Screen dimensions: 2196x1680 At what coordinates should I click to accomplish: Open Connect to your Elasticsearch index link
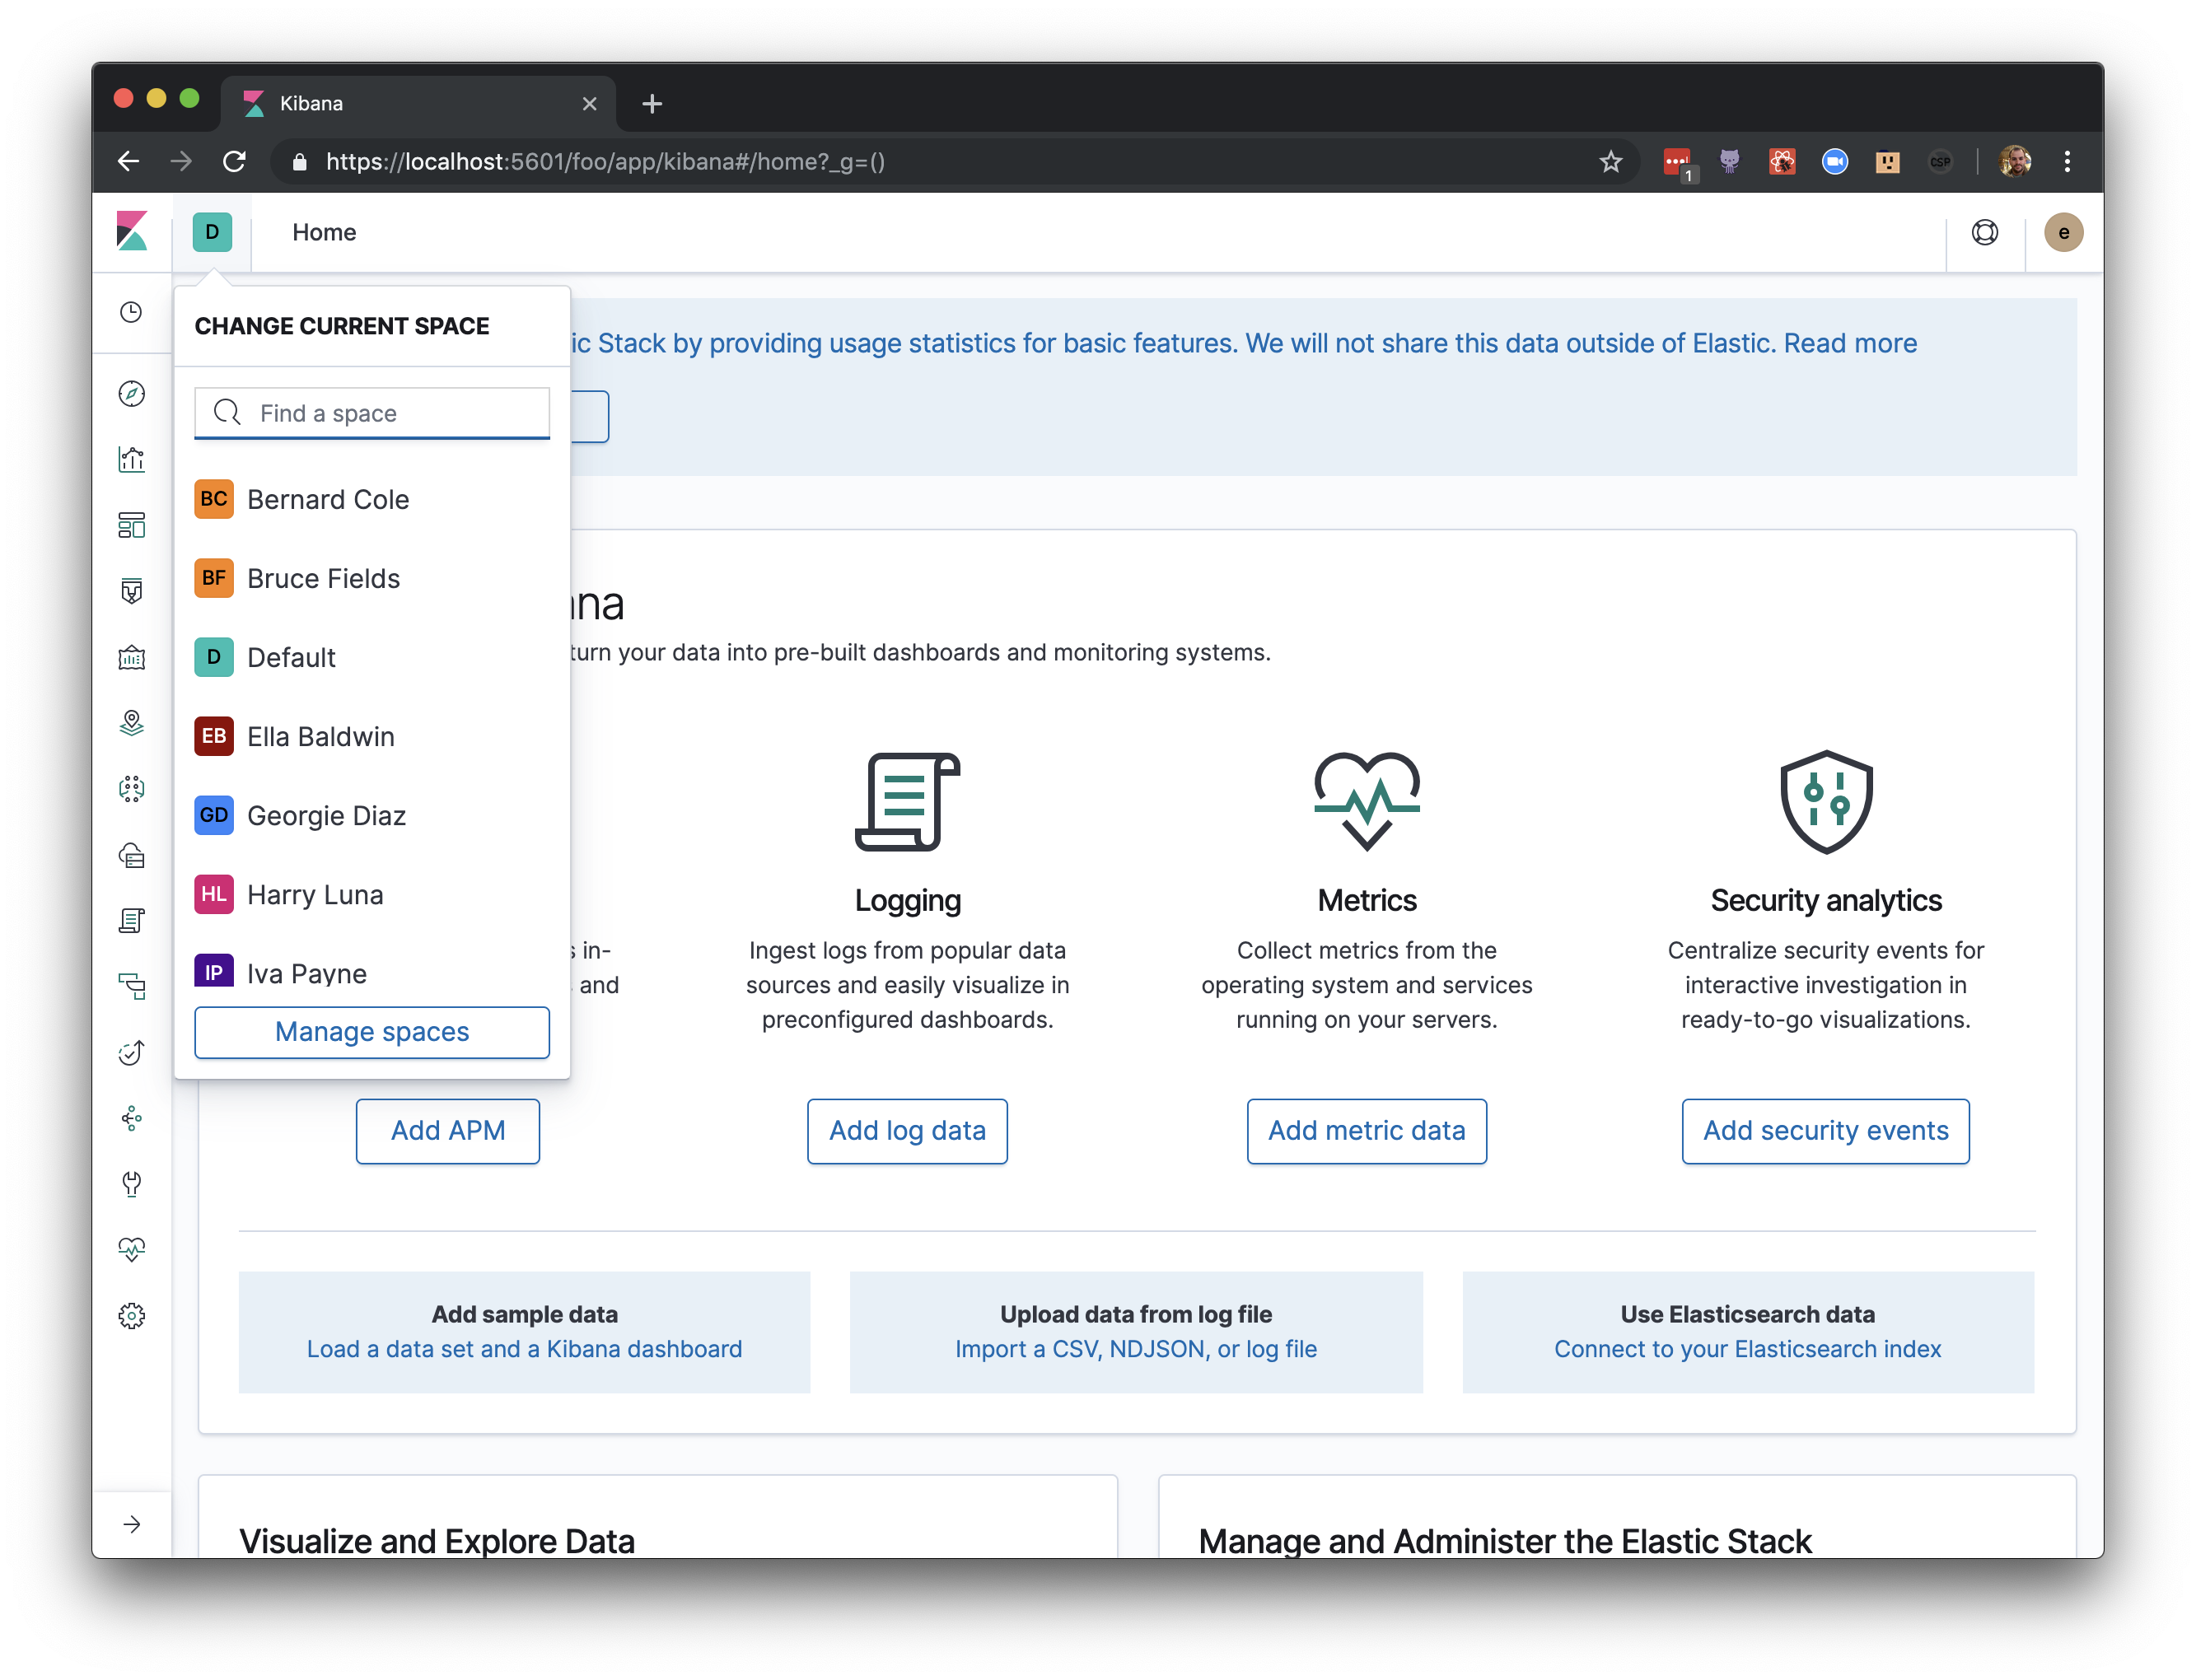(x=1747, y=1349)
